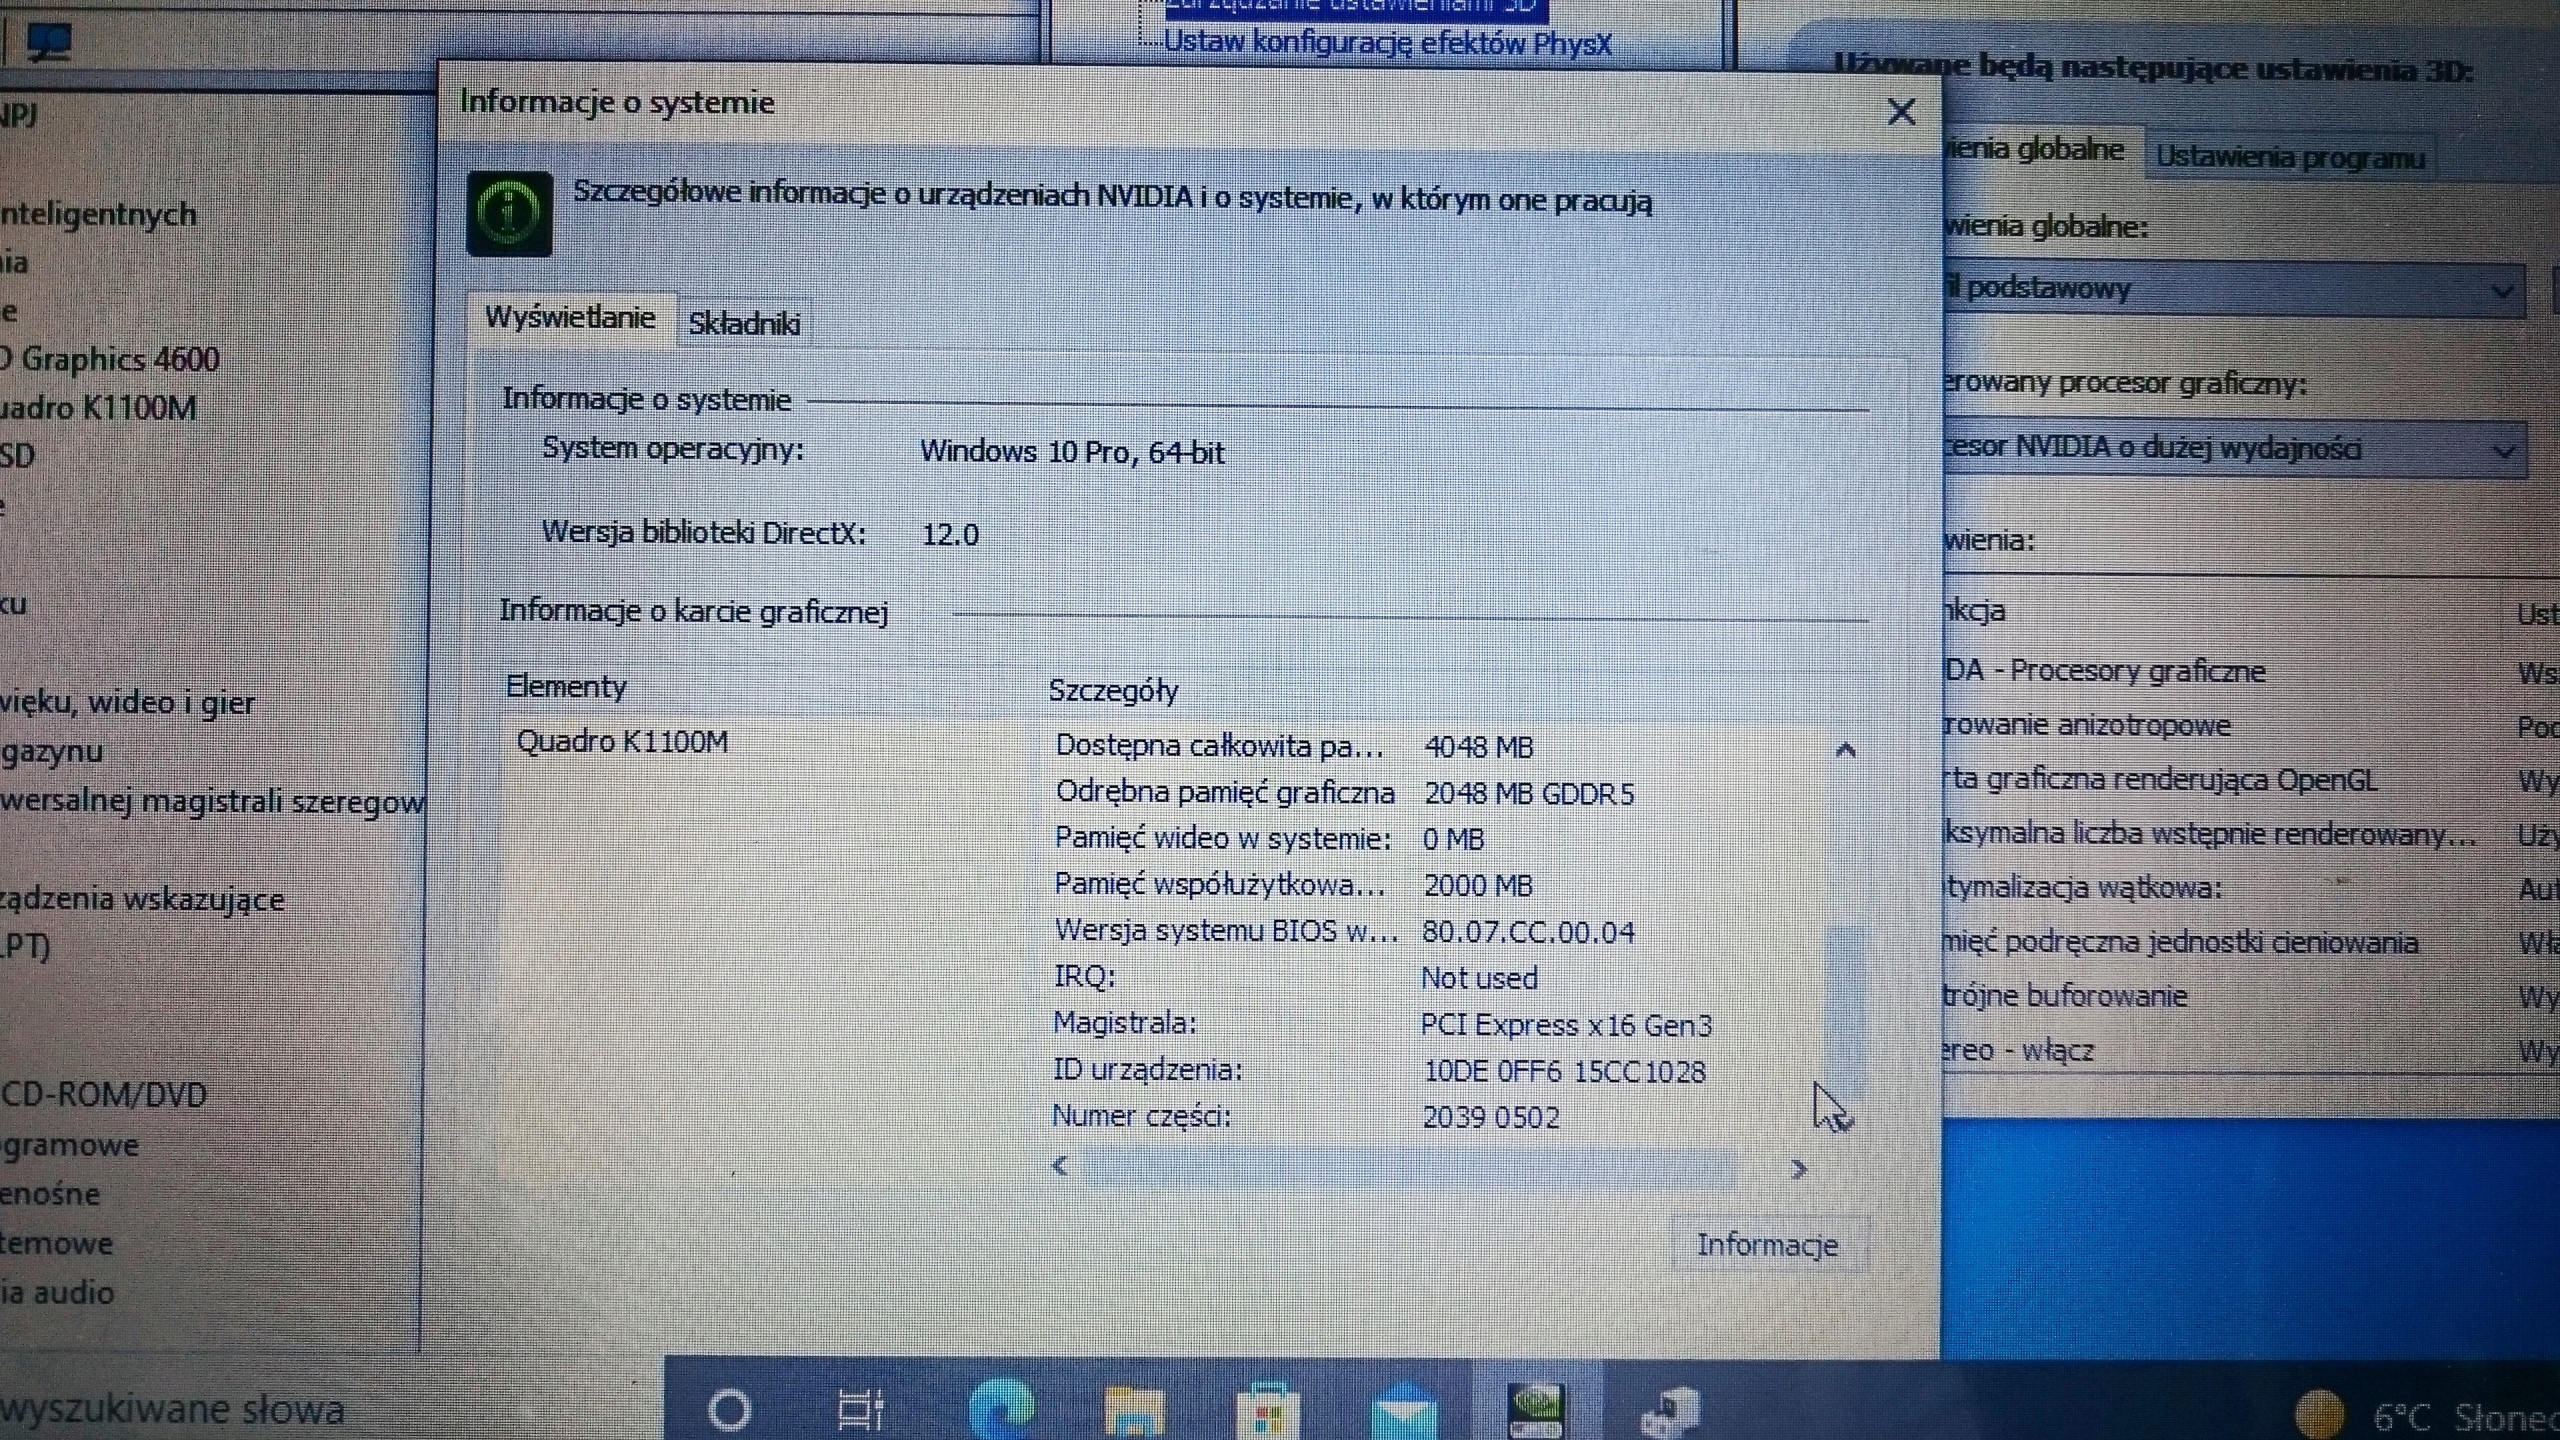The width and height of the screenshot is (2560, 1440).
Task: Open File Explorer from taskbar
Action: pyautogui.click(x=1134, y=1412)
